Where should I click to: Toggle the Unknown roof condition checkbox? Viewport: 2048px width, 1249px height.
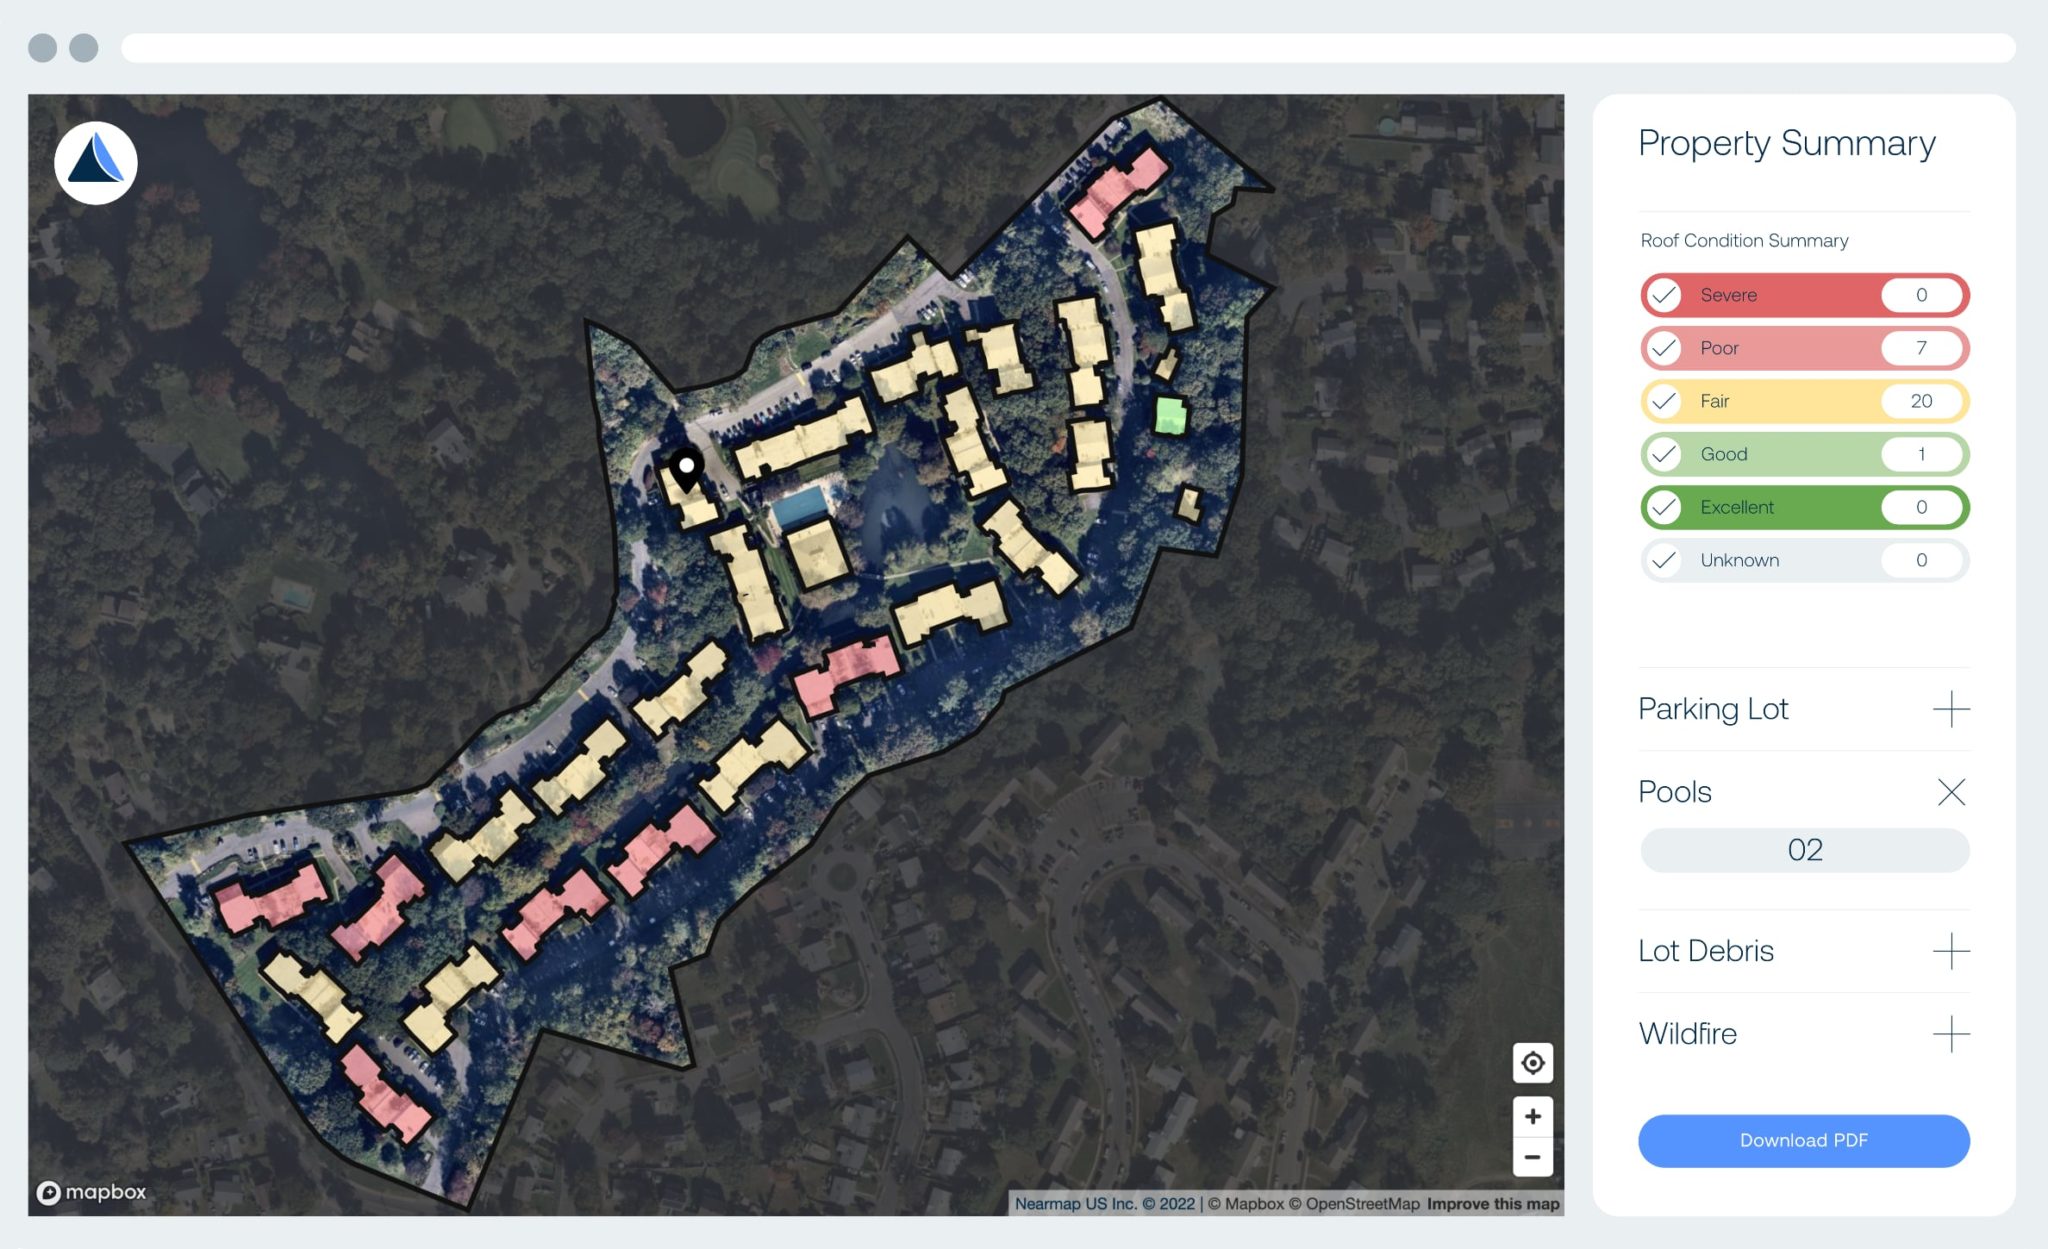point(1664,560)
